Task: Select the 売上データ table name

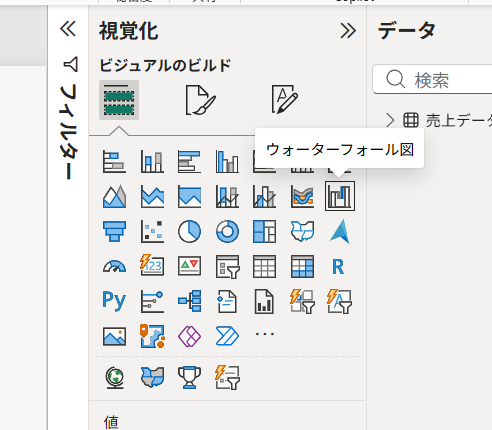Action: (459, 120)
